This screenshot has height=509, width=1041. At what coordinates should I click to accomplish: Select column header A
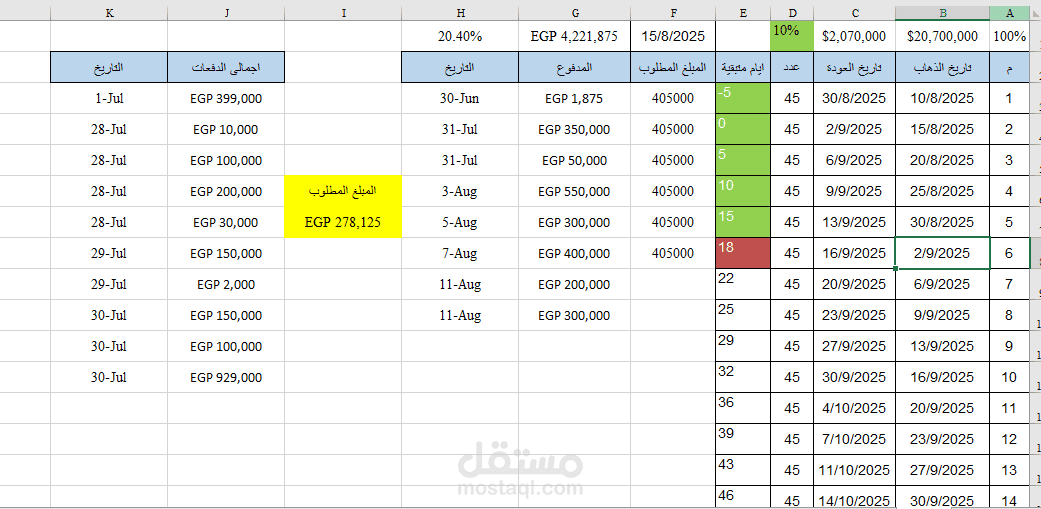[x=1009, y=13]
